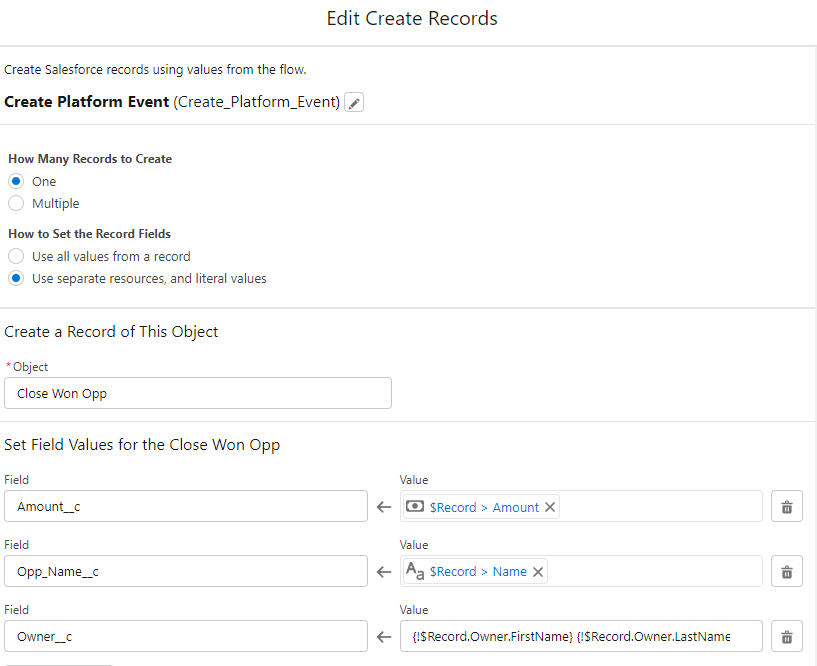
Task: Click the text type icon in Name value
Action: click(x=415, y=571)
